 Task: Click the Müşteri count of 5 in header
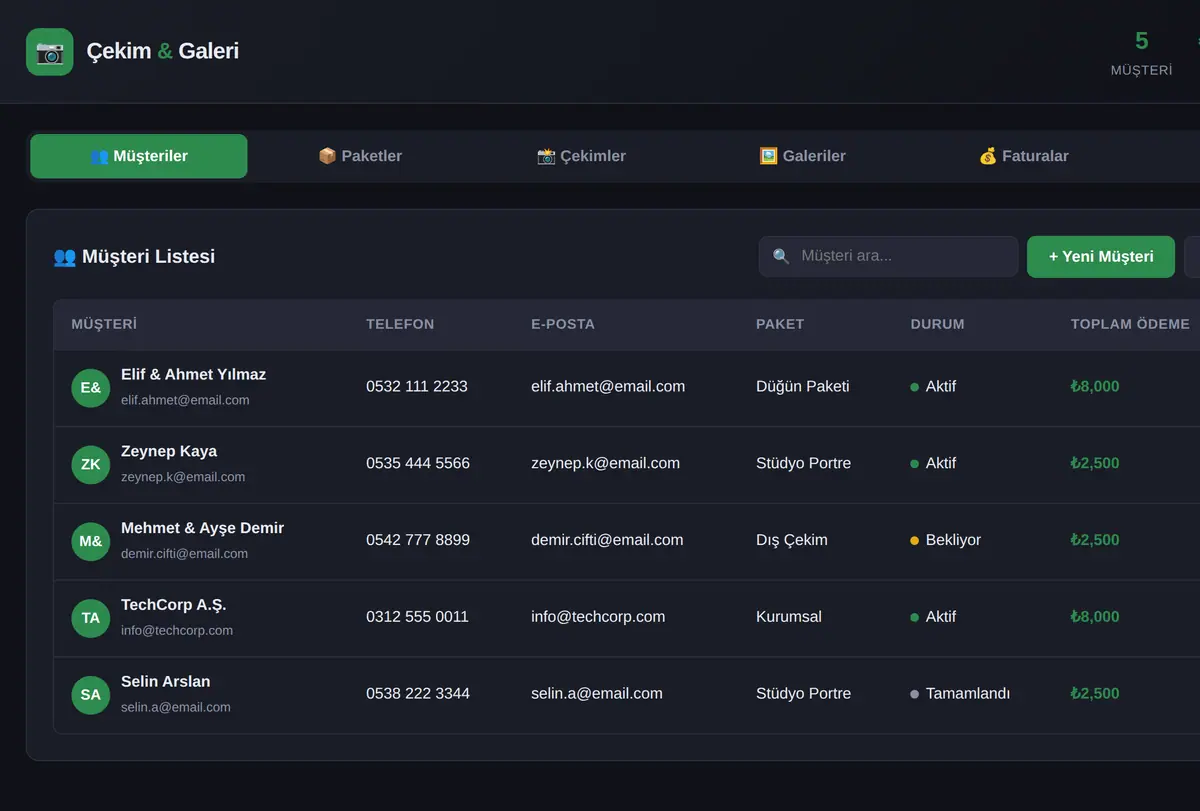click(x=1141, y=41)
